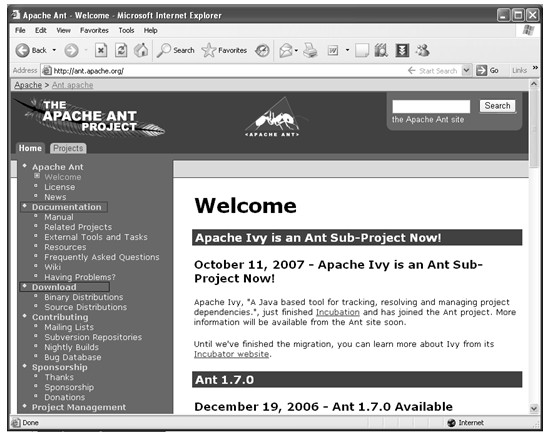Click the Research books icon

coord(381,50)
